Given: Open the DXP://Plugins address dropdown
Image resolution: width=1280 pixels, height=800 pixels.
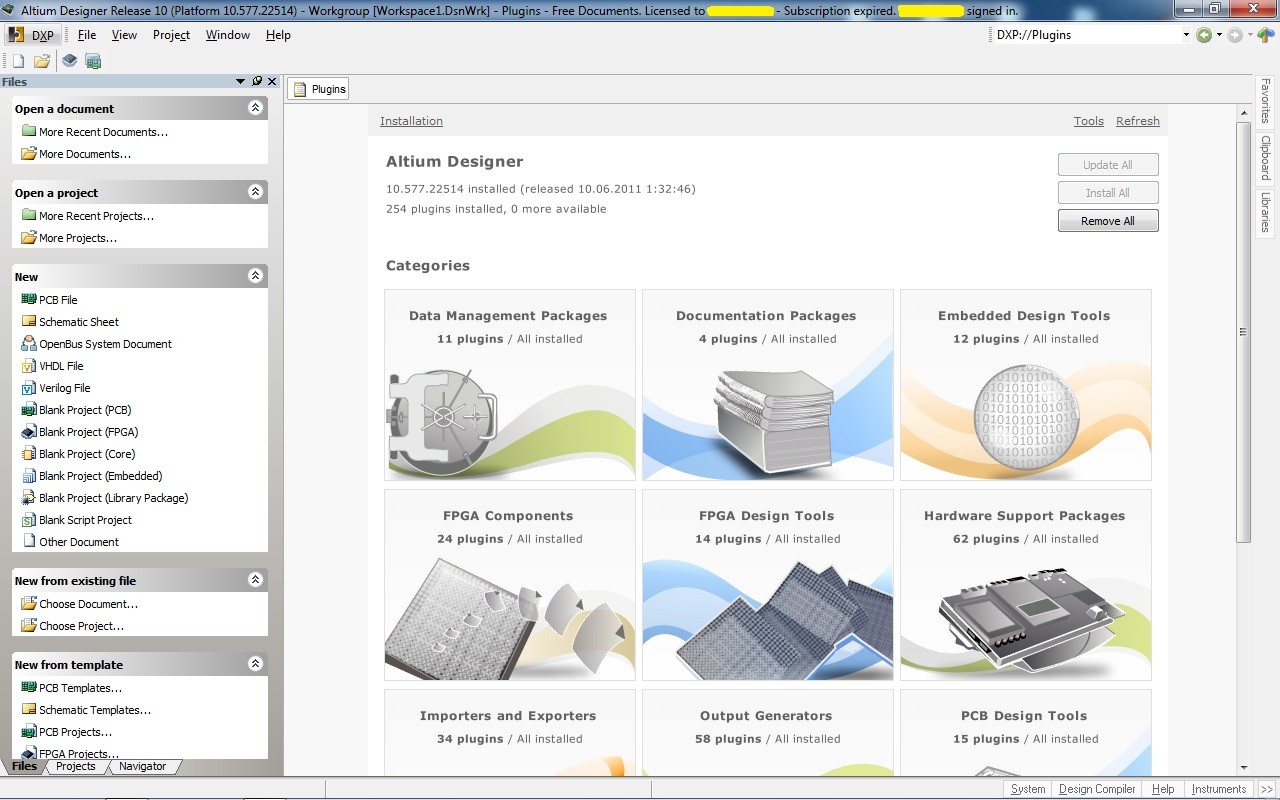Looking at the screenshot, I should coord(1186,35).
